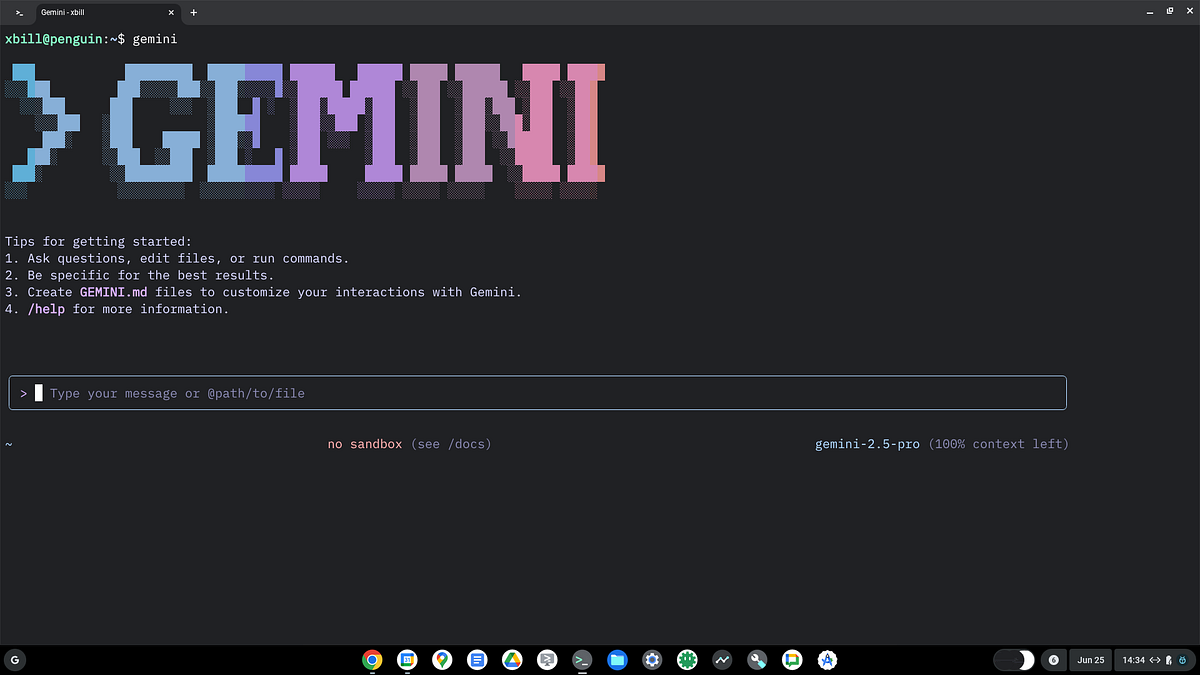Screen dimensions: 1200x675
Task: Click the (see /docs) status text
Action: (x=451, y=444)
